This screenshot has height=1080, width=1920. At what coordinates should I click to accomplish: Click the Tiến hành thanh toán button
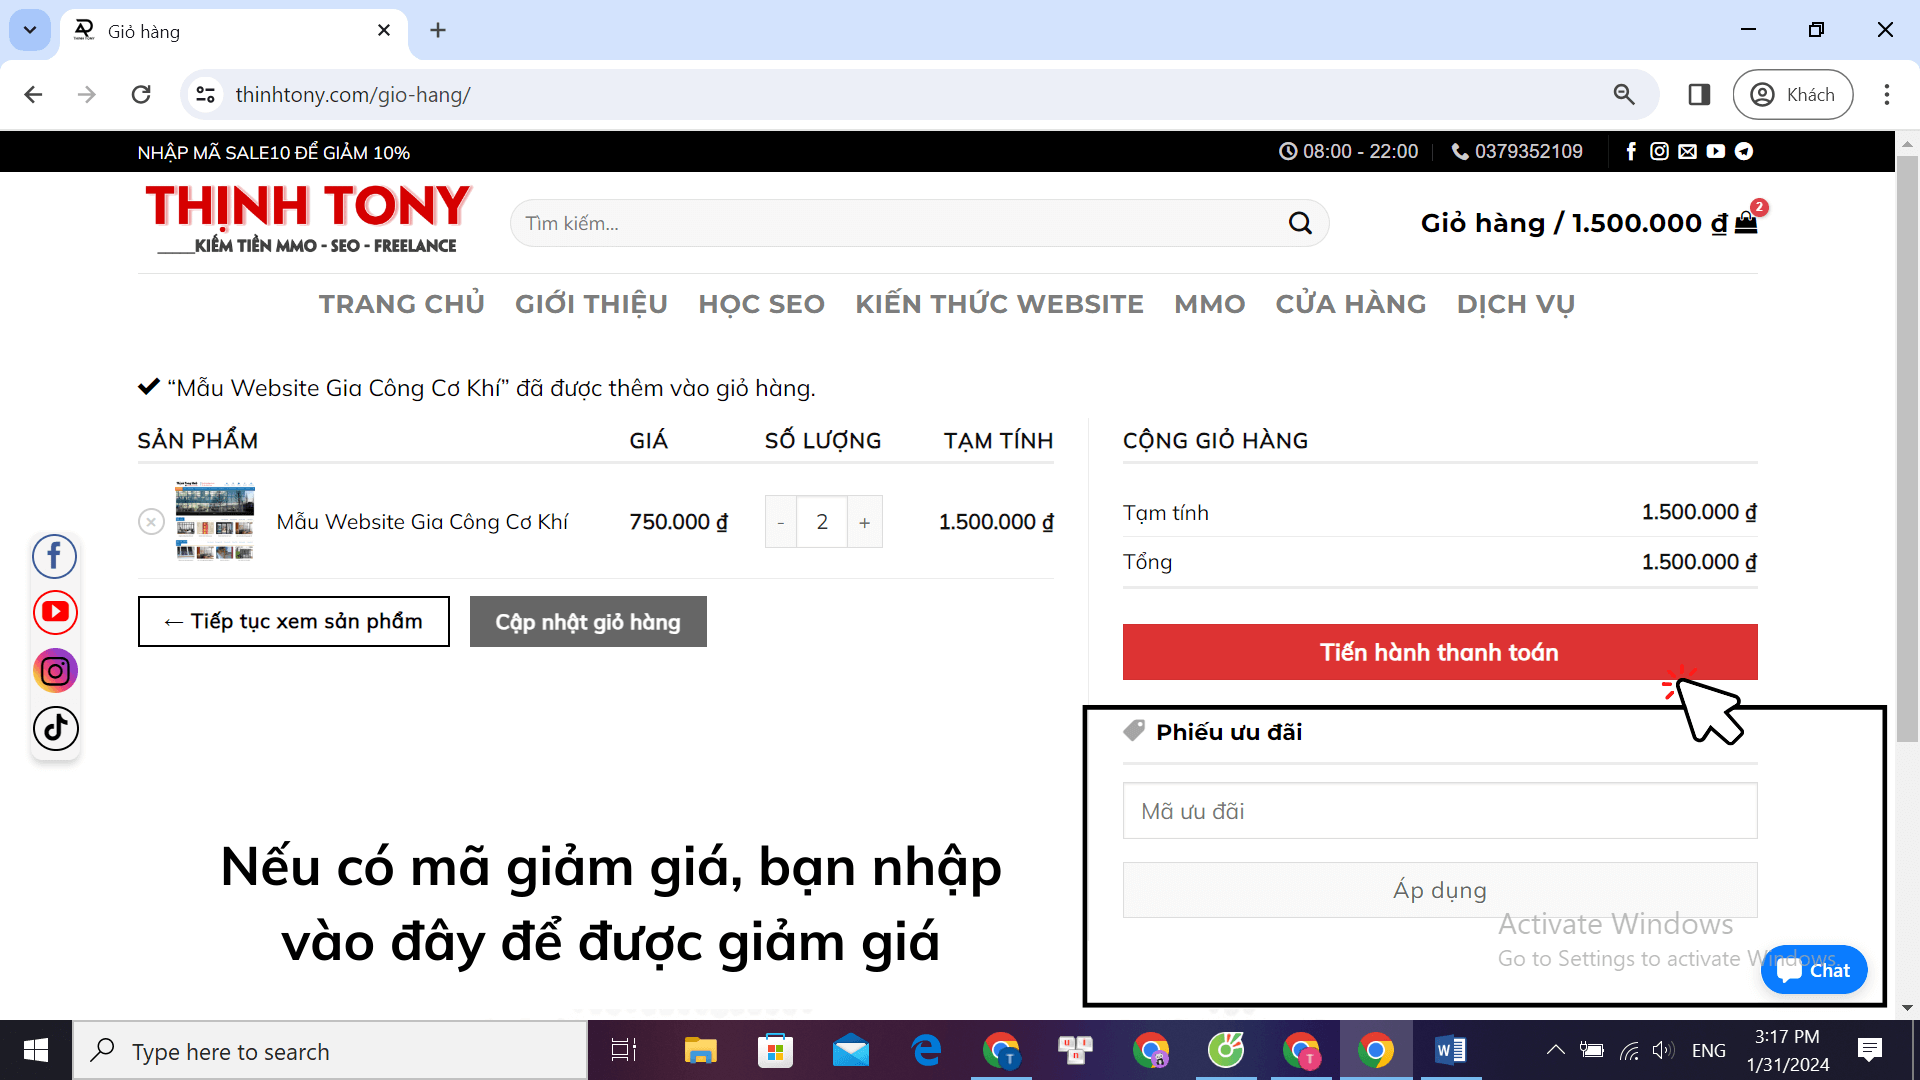click(x=1438, y=651)
